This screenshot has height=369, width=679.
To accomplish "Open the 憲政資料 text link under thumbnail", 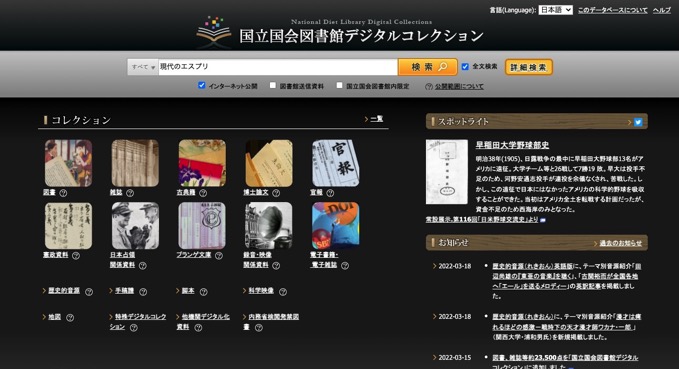I will click(56, 255).
